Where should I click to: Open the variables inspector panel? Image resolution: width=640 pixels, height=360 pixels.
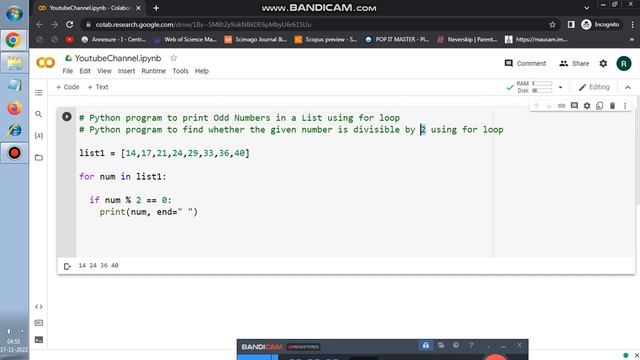point(39,136)
